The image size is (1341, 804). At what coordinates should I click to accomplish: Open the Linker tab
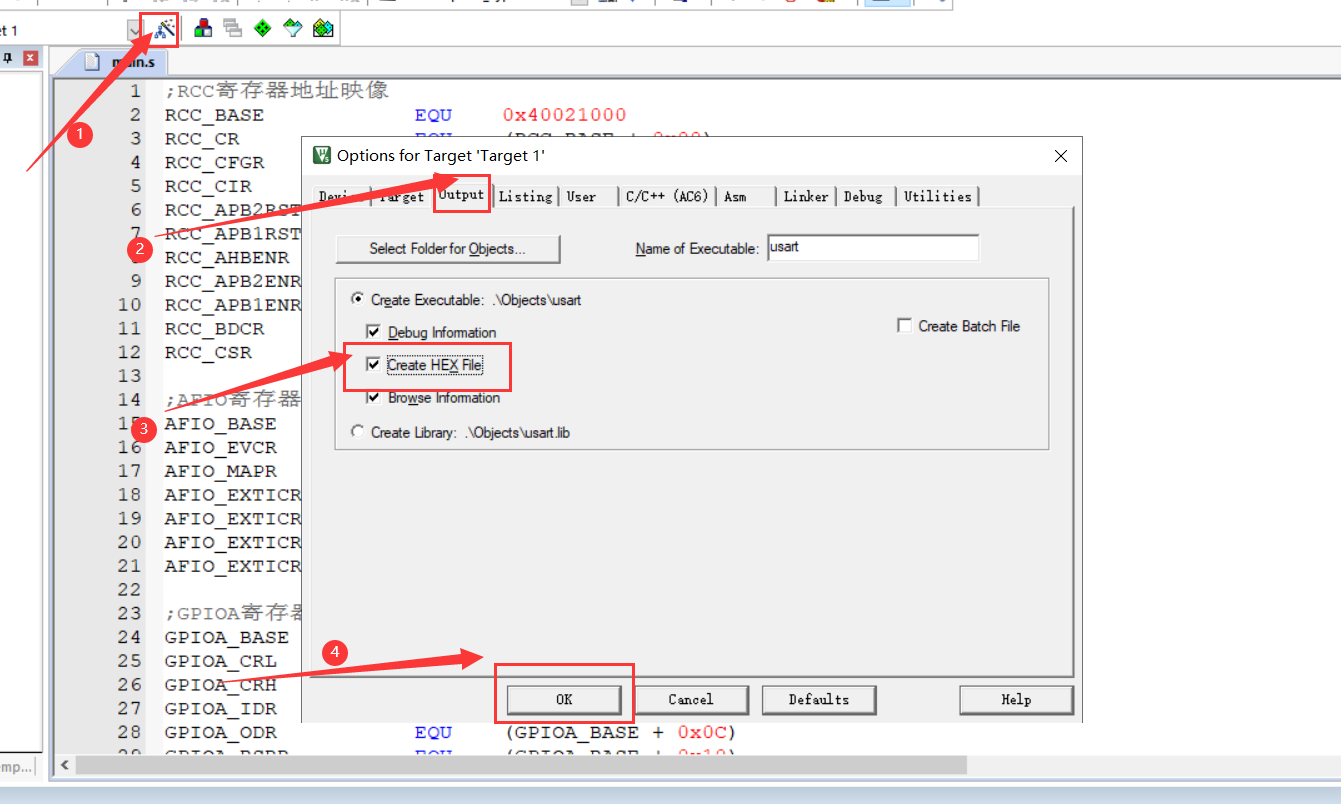pyautogui.click(x=806, y=196)
